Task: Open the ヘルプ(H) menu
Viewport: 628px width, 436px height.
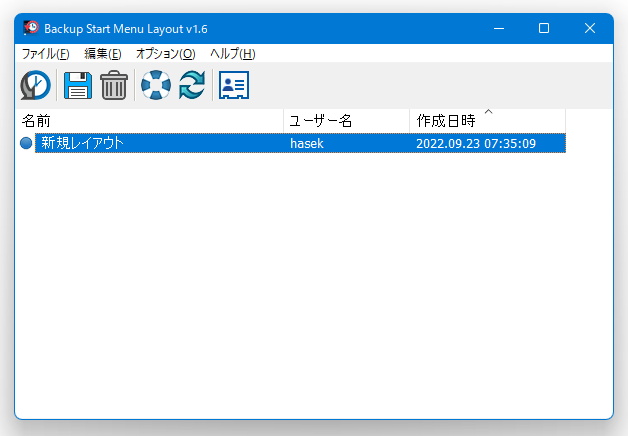Action: pyautogui.click(x=233, y=54)
